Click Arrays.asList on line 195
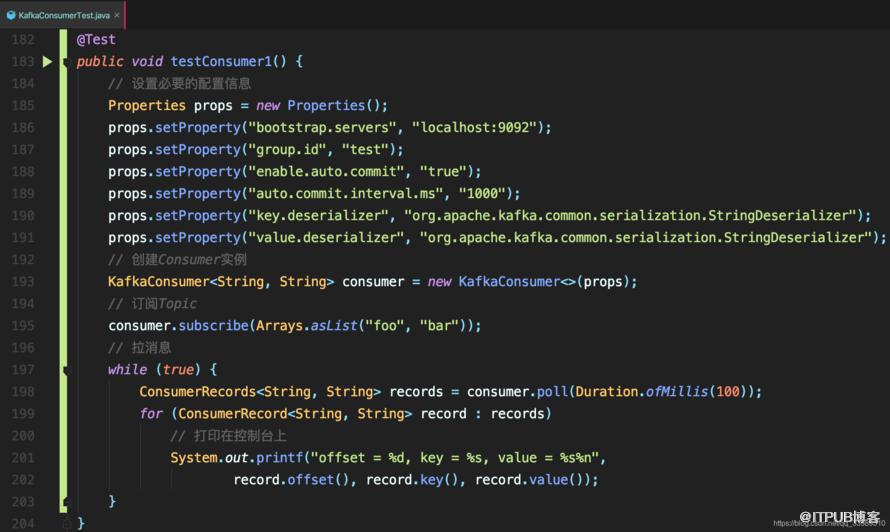The width and height of the screenshot is (890, 532). coord(307,326)
